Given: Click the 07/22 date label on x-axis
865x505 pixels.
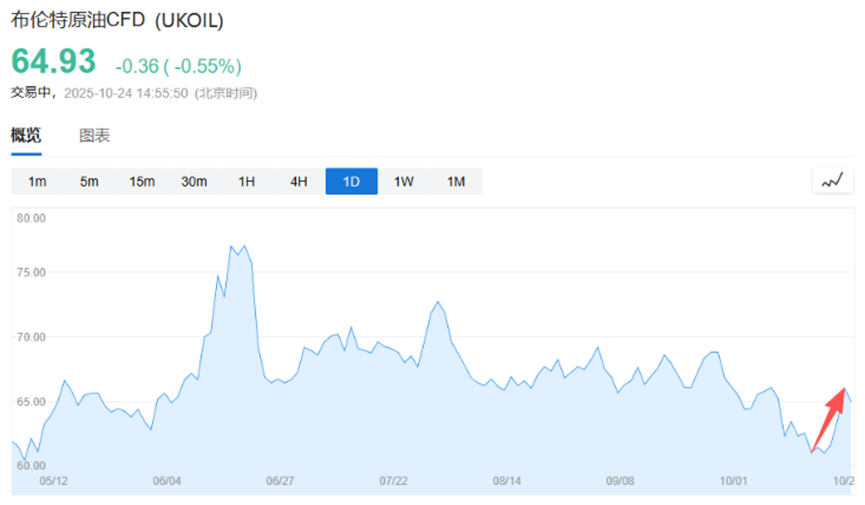Looking at the screenshot, I should (394, 481).
